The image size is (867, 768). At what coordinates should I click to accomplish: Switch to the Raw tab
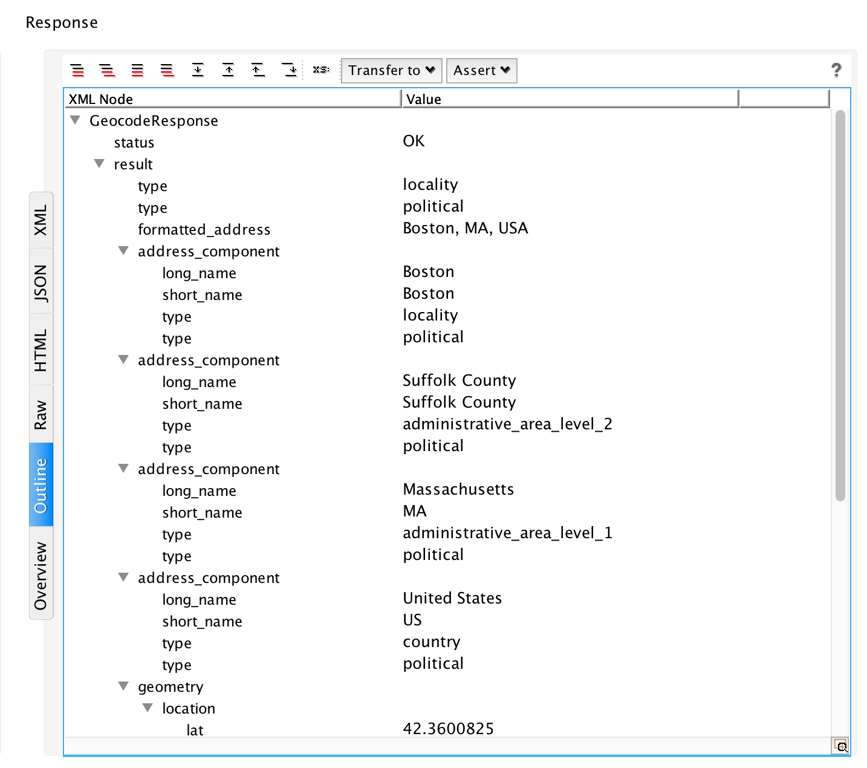click(41, 415)
